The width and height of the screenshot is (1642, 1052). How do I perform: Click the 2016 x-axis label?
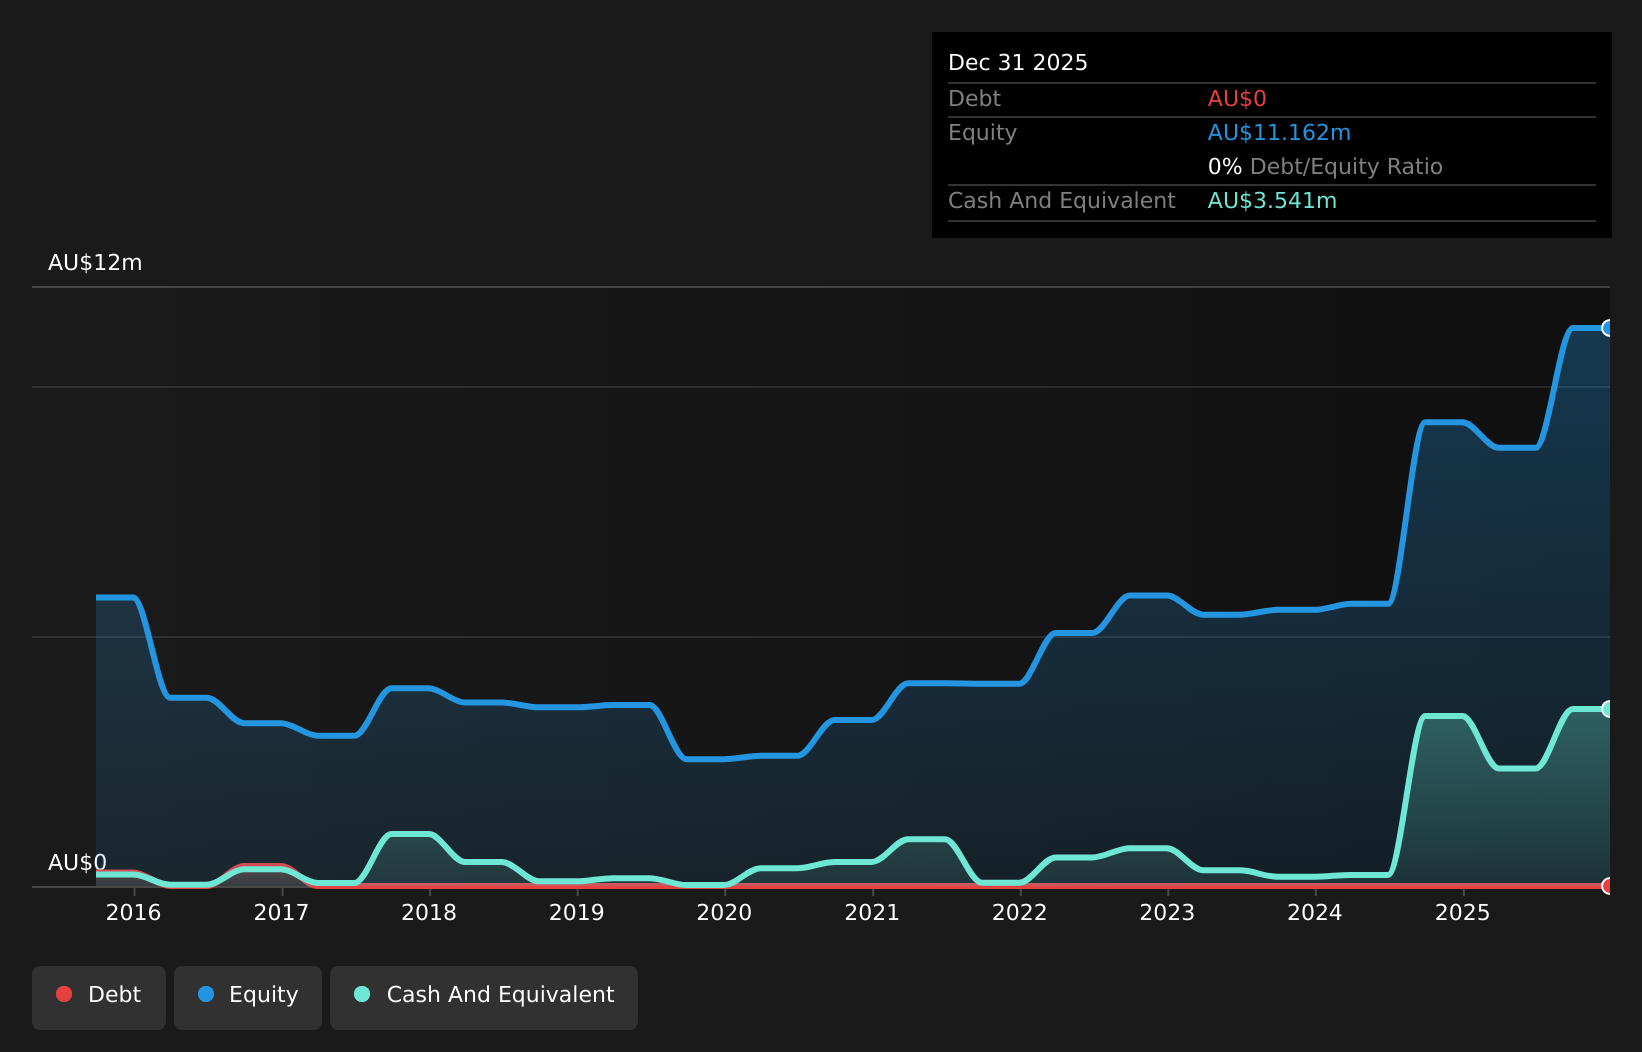point(134,912)
